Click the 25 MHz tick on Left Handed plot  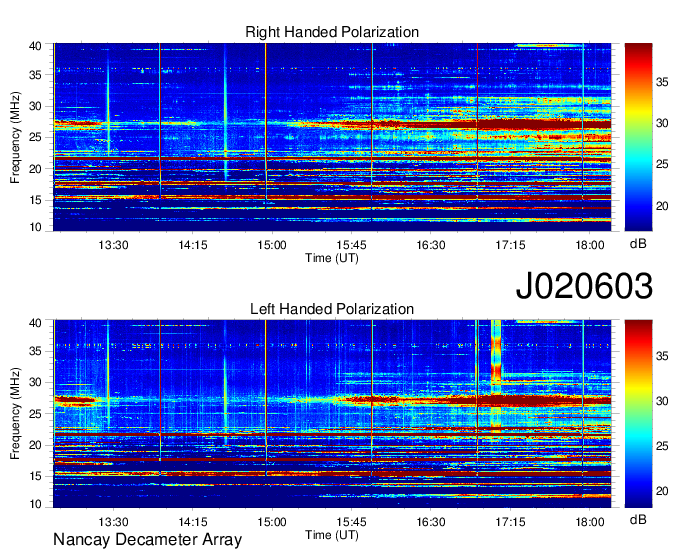pos(35,414)
